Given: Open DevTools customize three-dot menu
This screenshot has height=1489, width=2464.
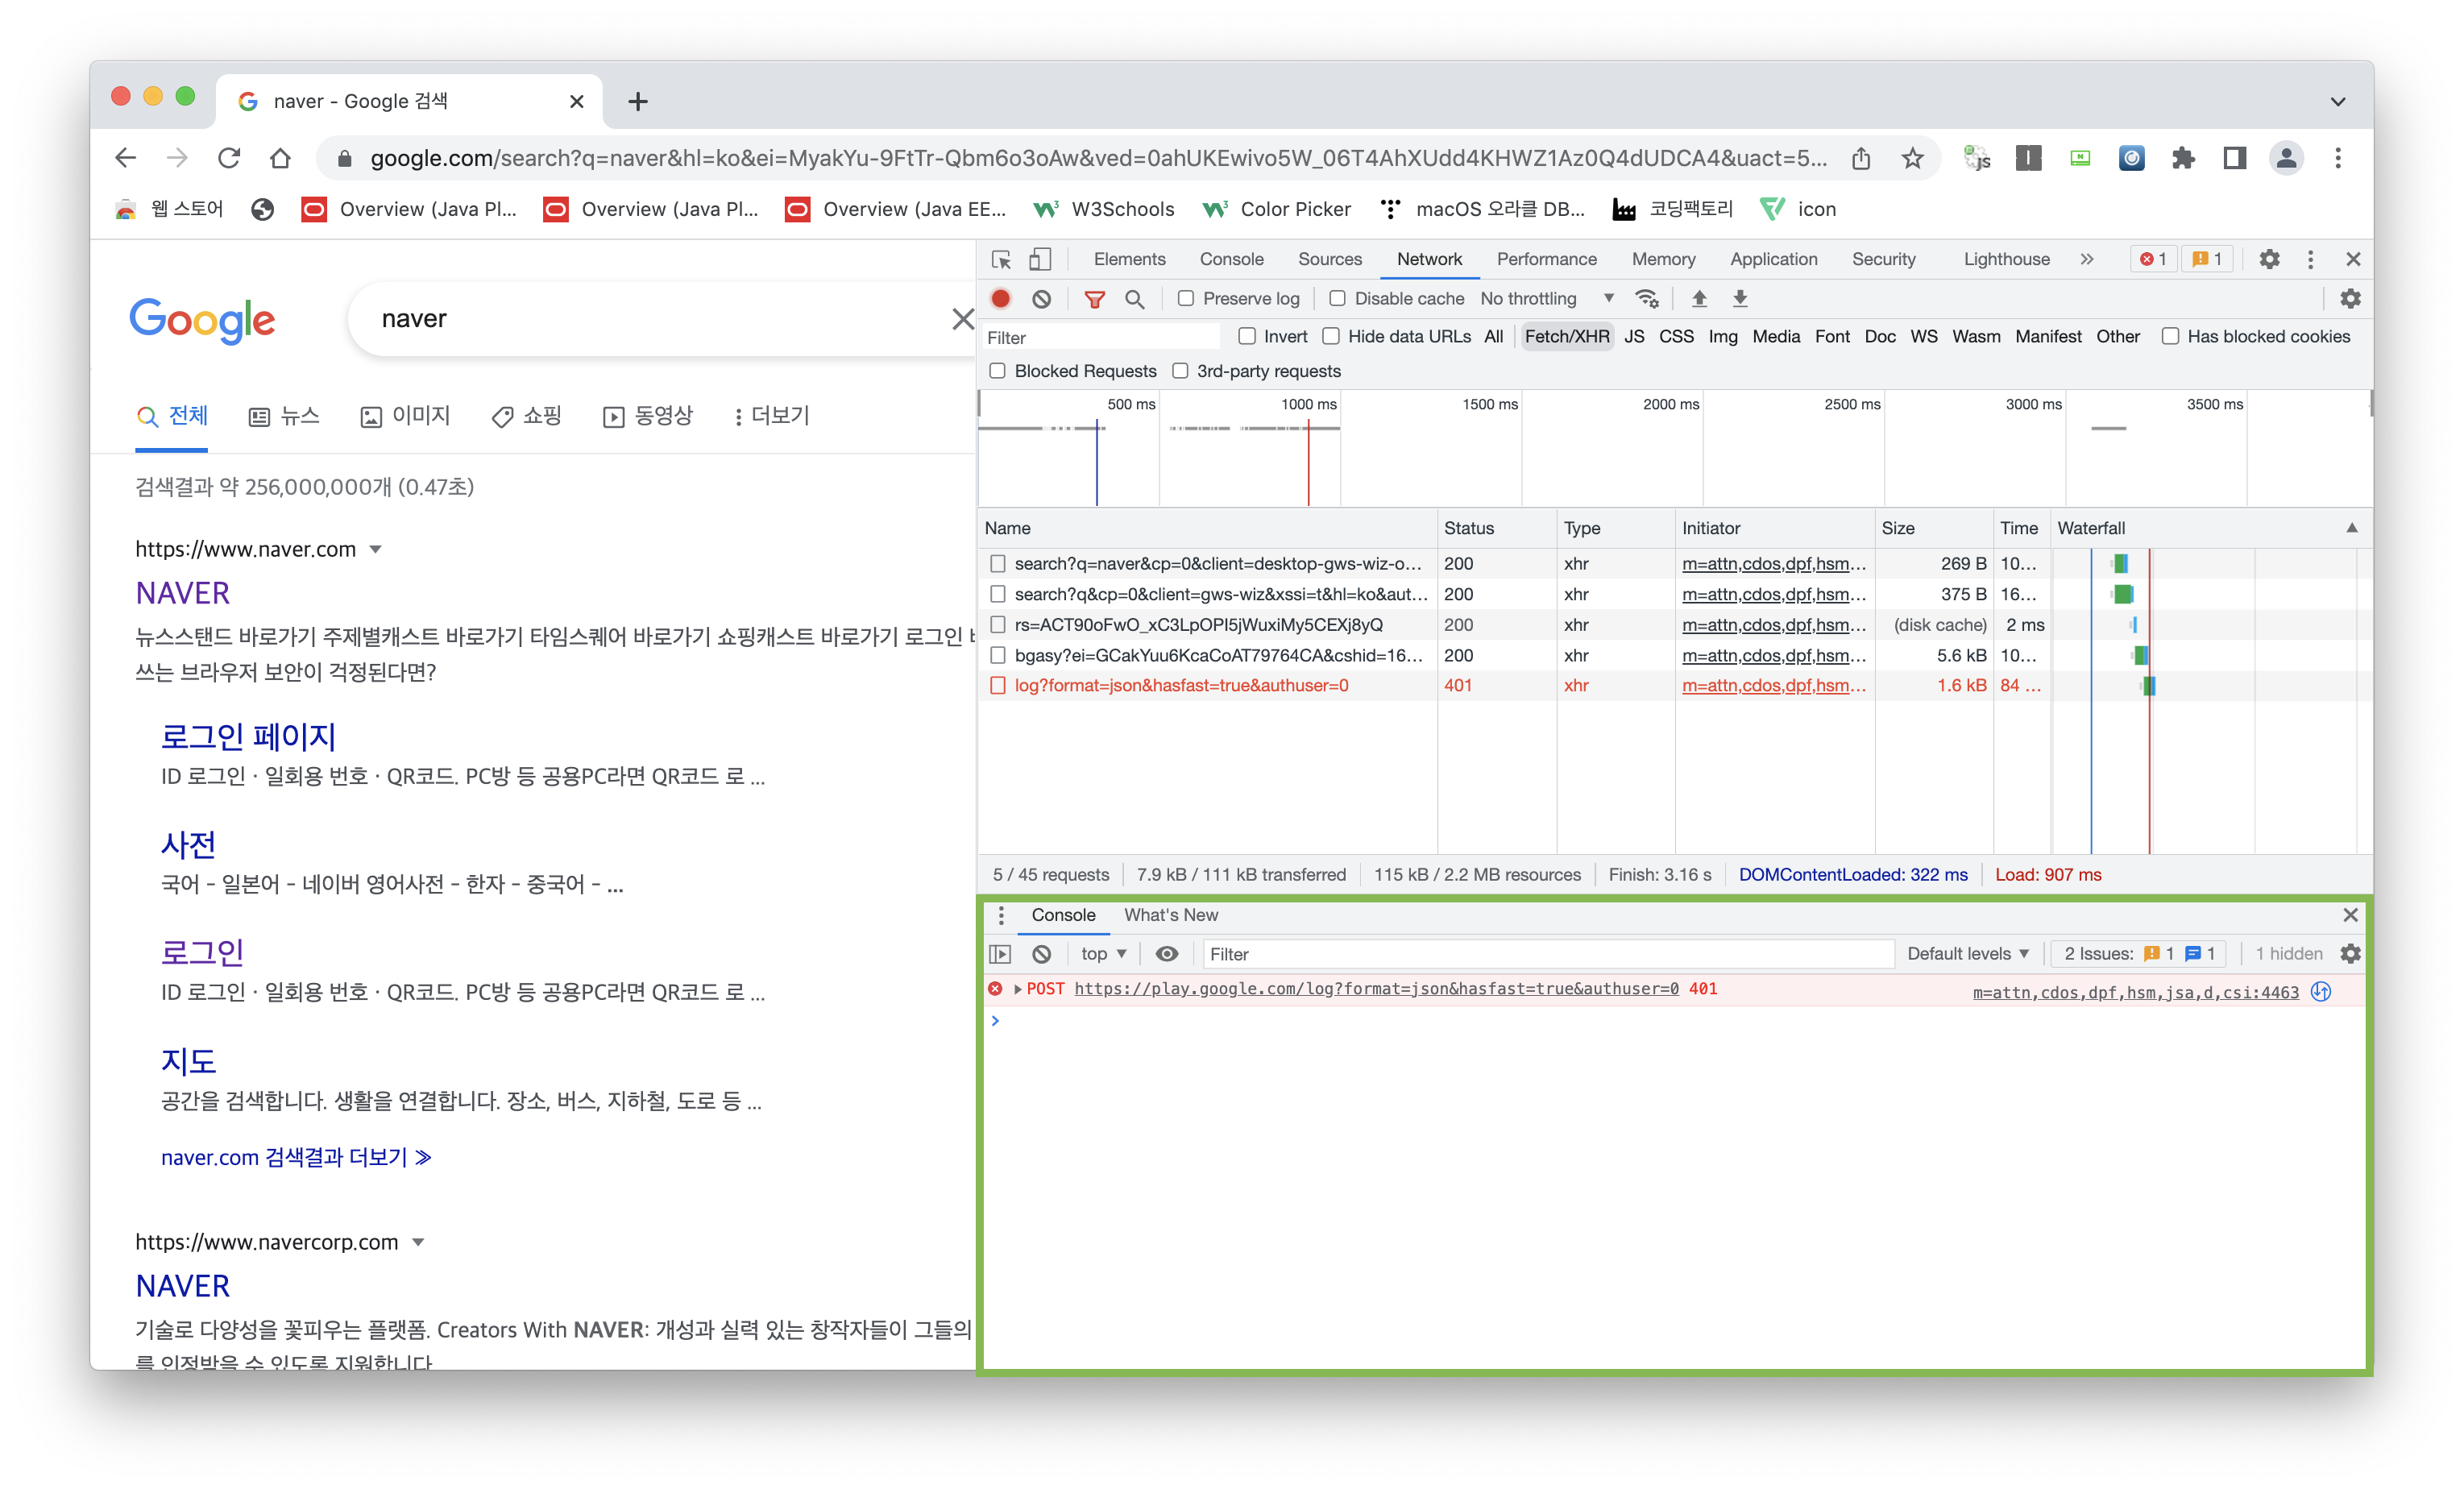Looking at the screenshot, I should [x=2310, y=259].
